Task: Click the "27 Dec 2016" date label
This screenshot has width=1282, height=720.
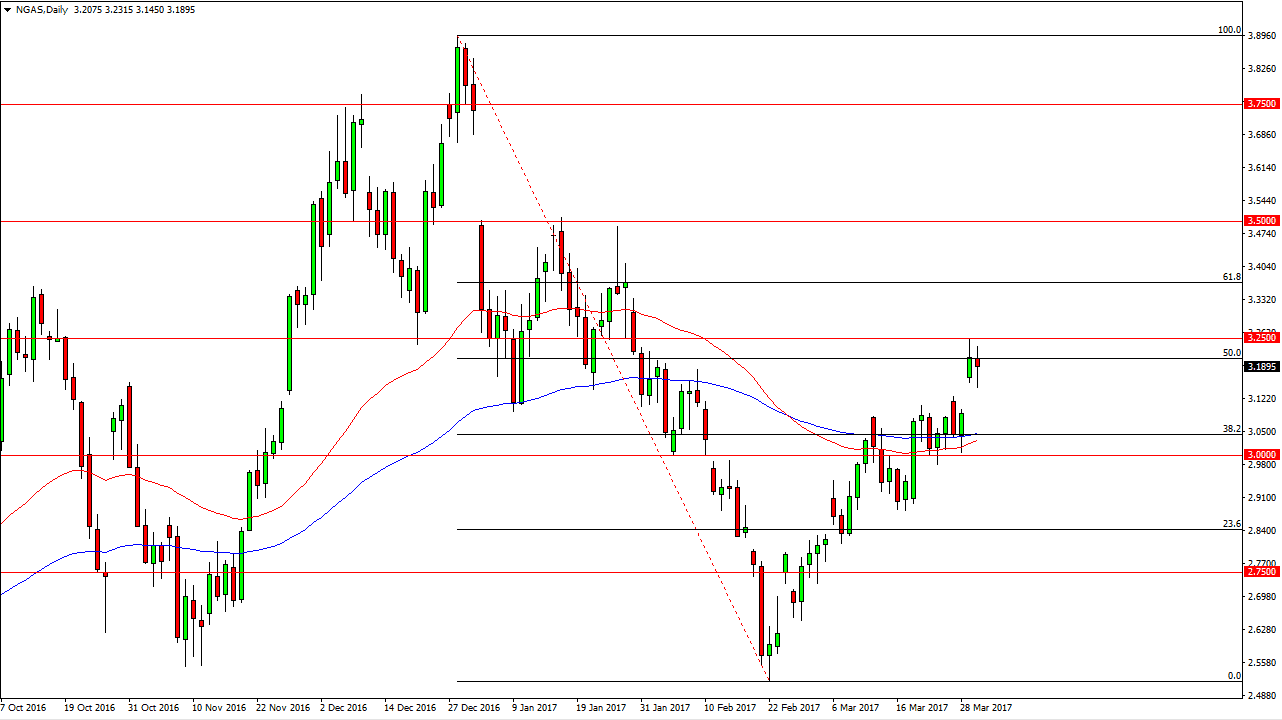Action: pos(475,708)
